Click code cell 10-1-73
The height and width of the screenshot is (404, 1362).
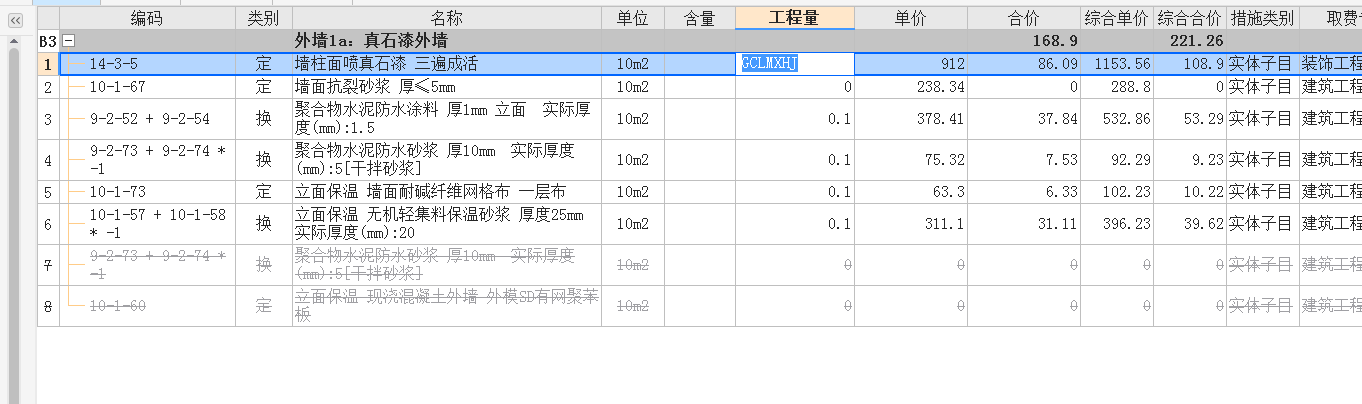click(147, 192)
